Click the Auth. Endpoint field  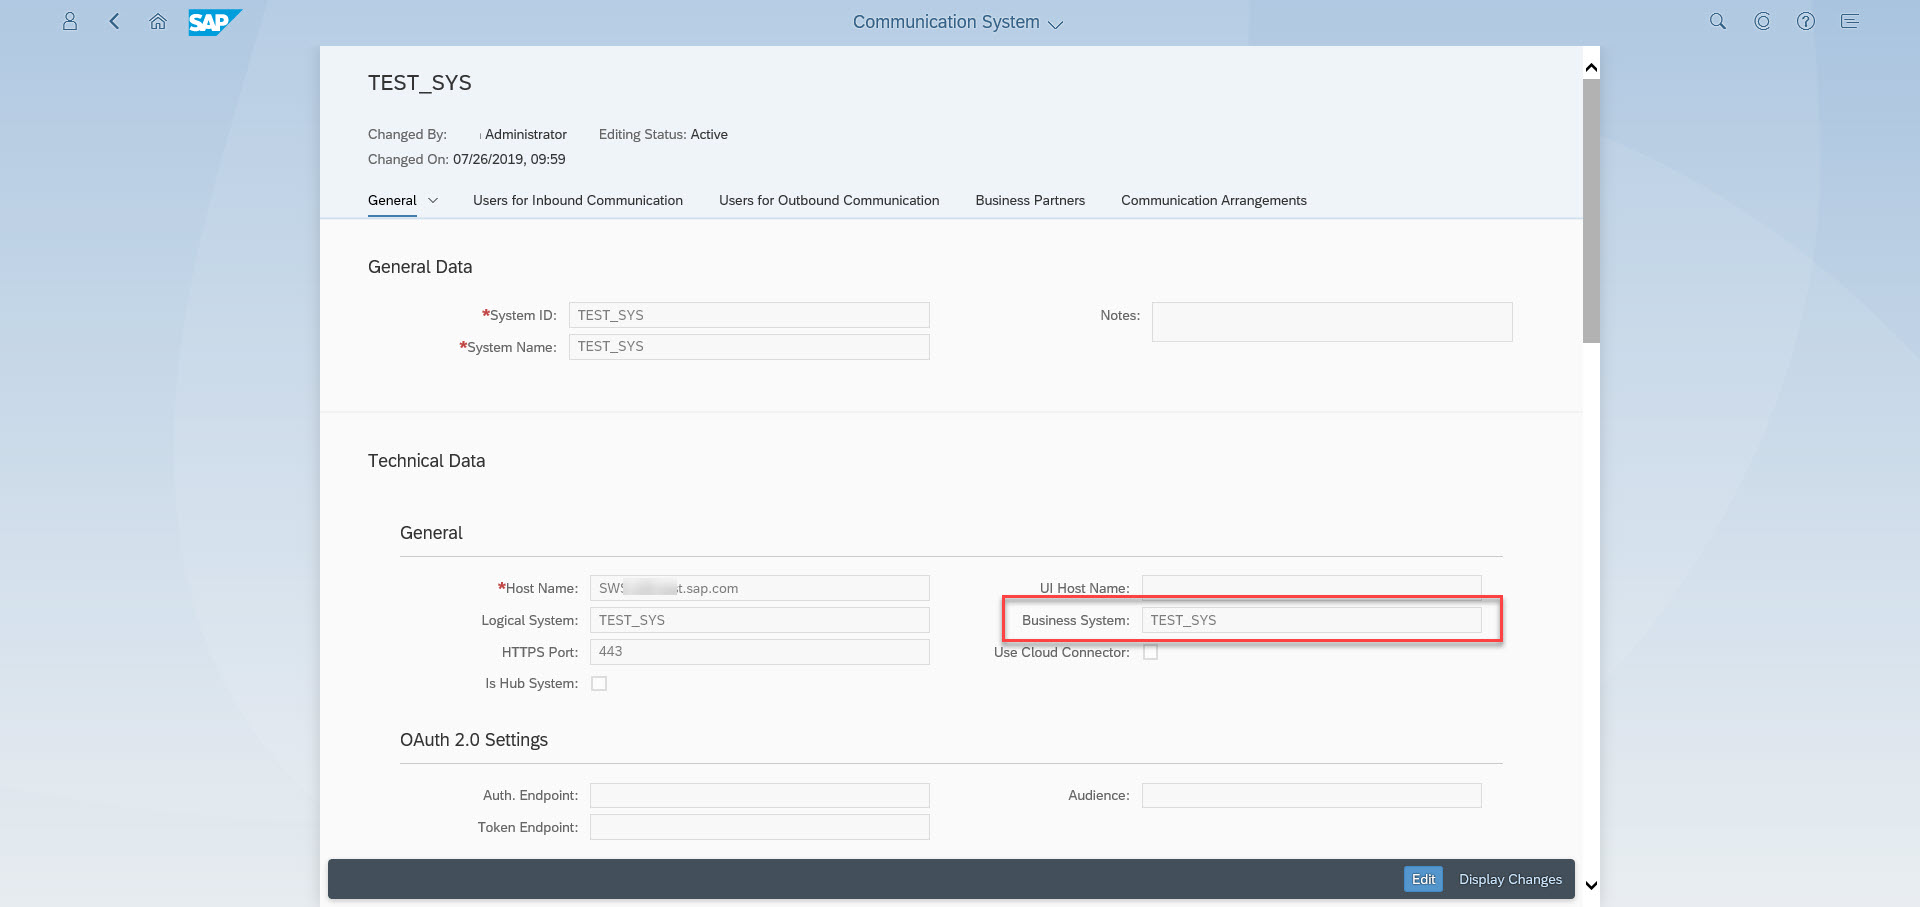(760, 795)
